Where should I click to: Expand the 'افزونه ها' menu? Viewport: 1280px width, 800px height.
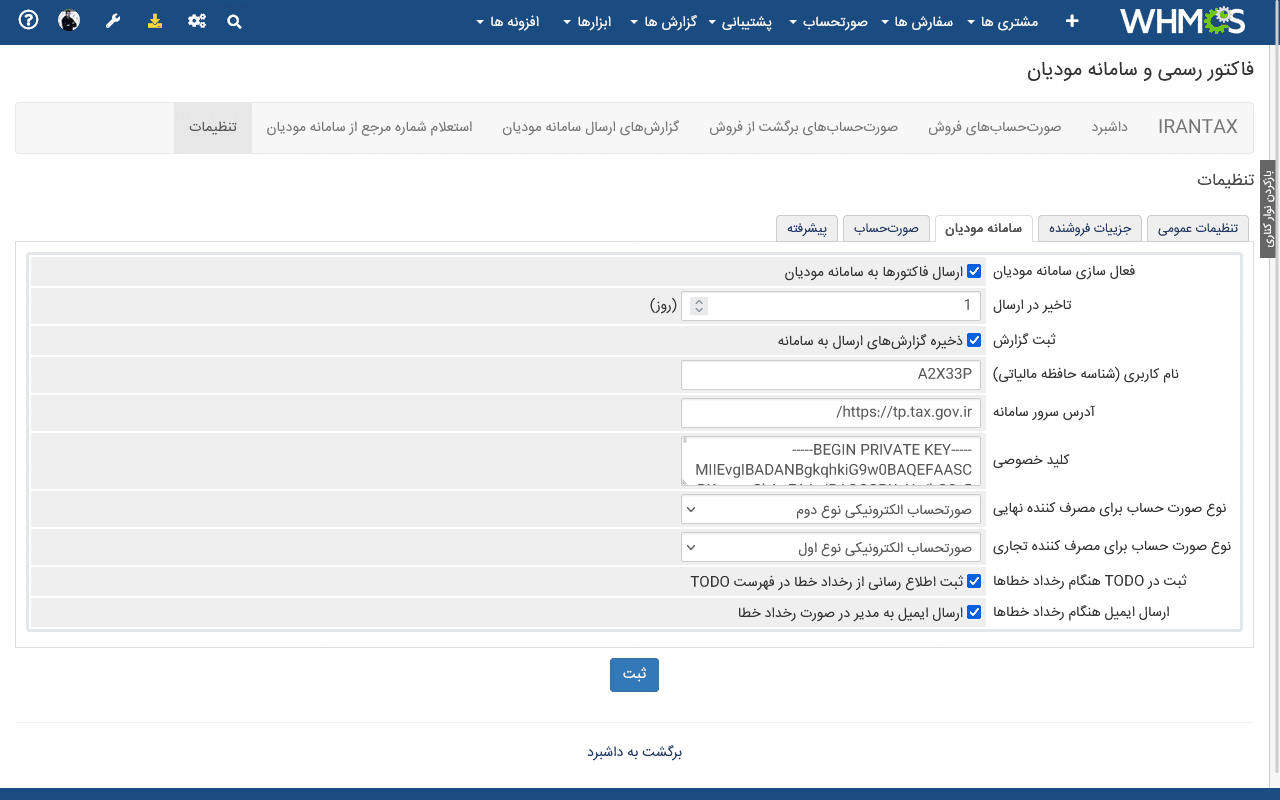pyautogui.click(x=509, y=21)
